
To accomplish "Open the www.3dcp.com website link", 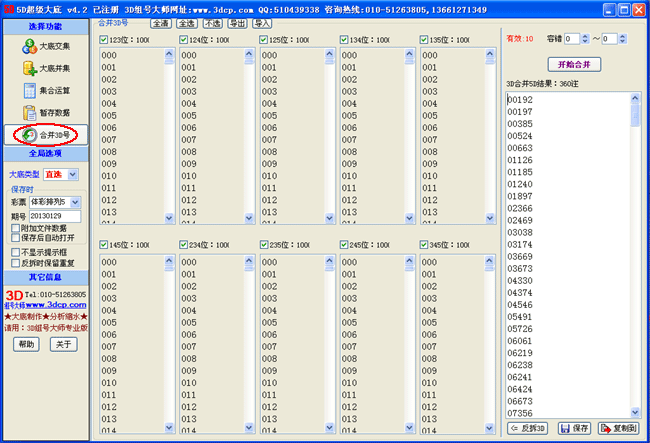I will (58, 305).
